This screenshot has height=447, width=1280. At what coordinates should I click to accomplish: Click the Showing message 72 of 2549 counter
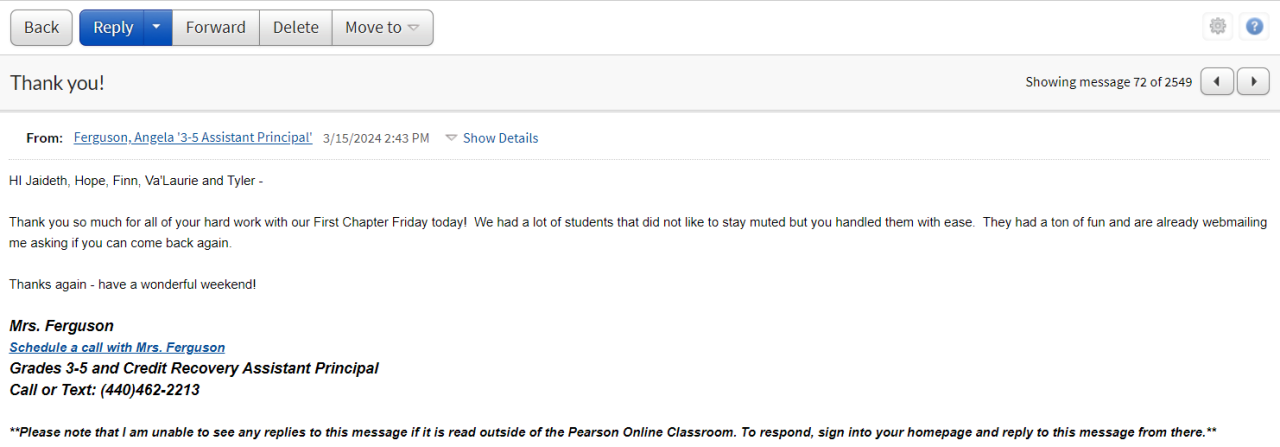tap(1108, 82)
